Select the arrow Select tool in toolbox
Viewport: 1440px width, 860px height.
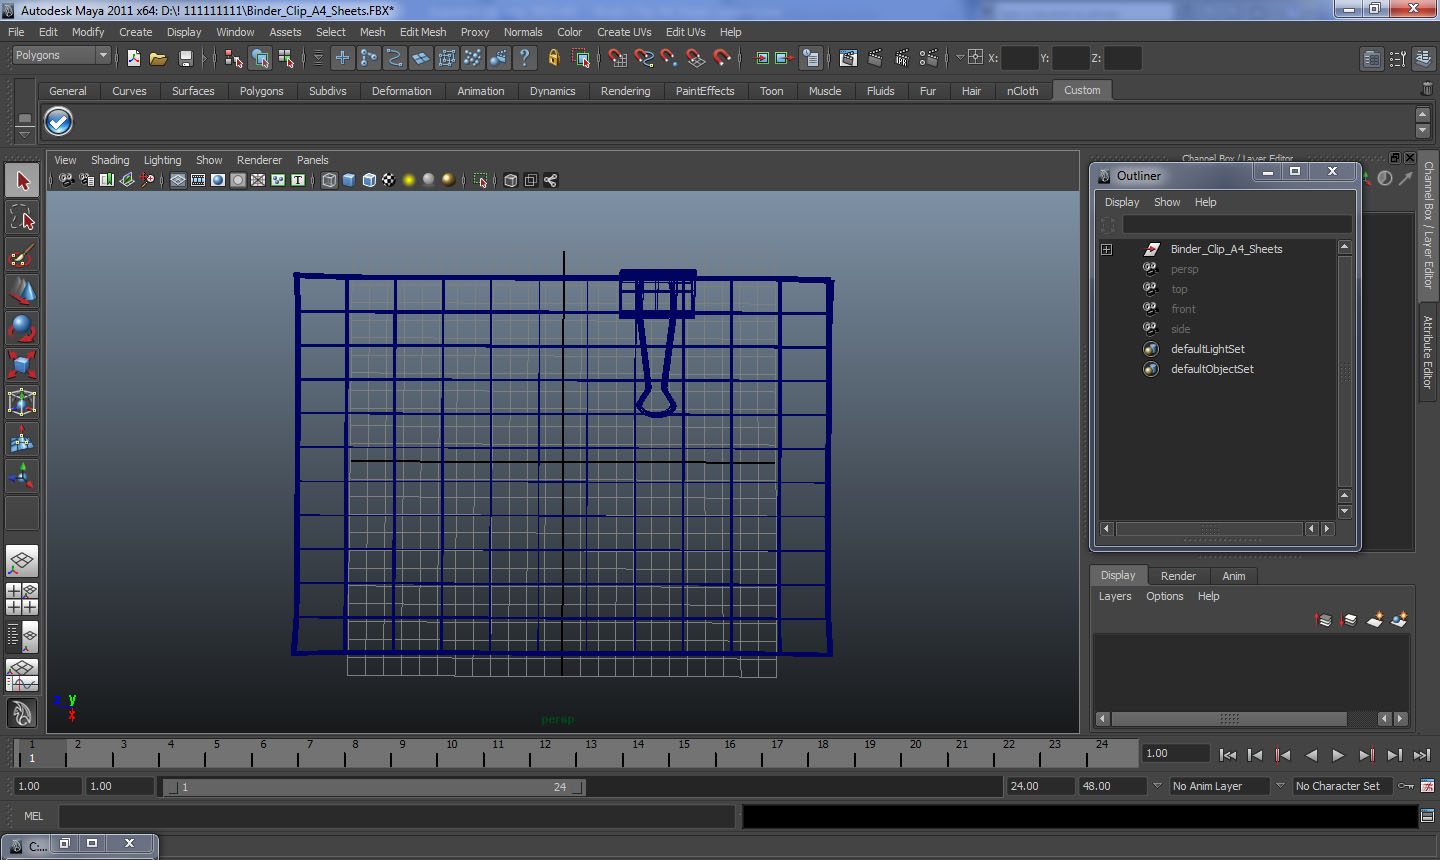coord(22,181)
